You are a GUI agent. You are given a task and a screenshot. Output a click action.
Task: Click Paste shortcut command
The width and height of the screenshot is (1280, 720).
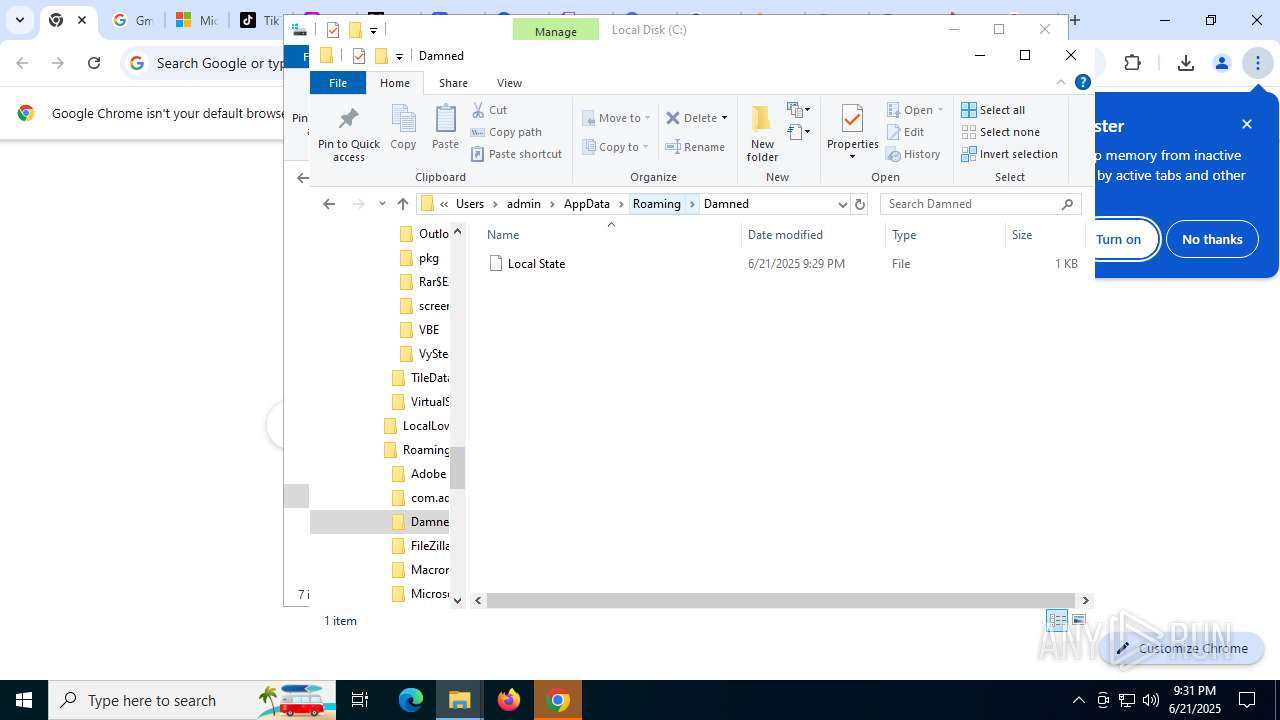tap(516, 154)
